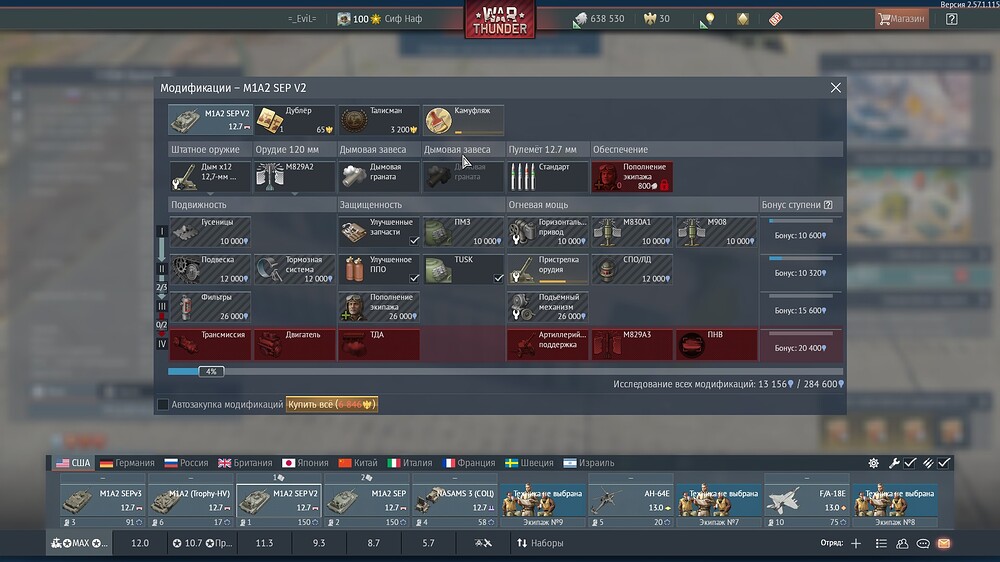Screen dimensions: 1000x562
Task: Select the Пристрелка орудия modification
Action: point(547,269)
